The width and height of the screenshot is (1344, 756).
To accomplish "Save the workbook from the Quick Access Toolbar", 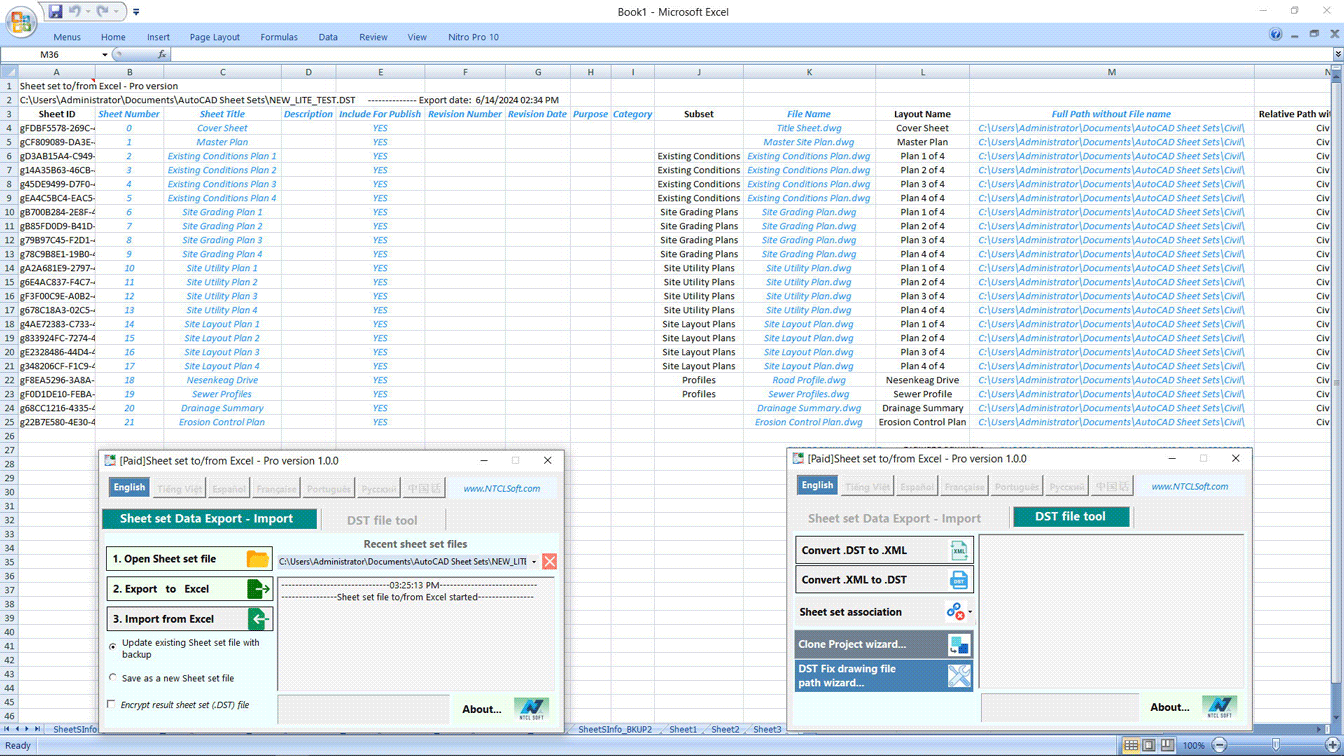I will coord(55,12).
